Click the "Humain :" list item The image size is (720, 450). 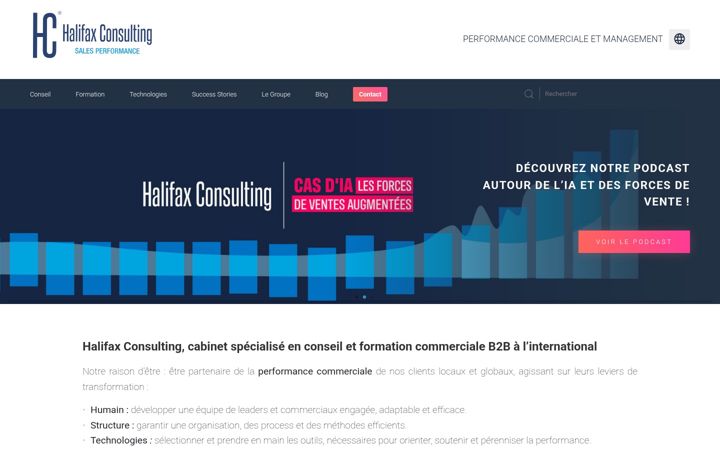pyautogui.click(x=277, y=410)
